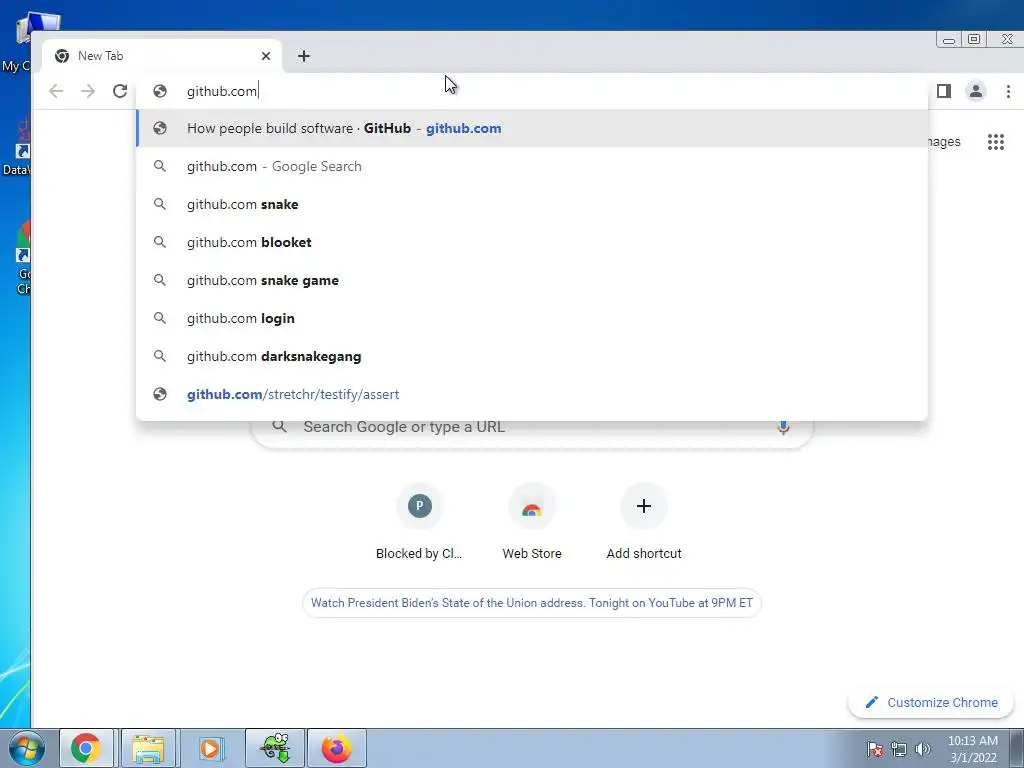Open the chameleon app on the taskbar
1024x768 pixels.
tap(275, 748)
